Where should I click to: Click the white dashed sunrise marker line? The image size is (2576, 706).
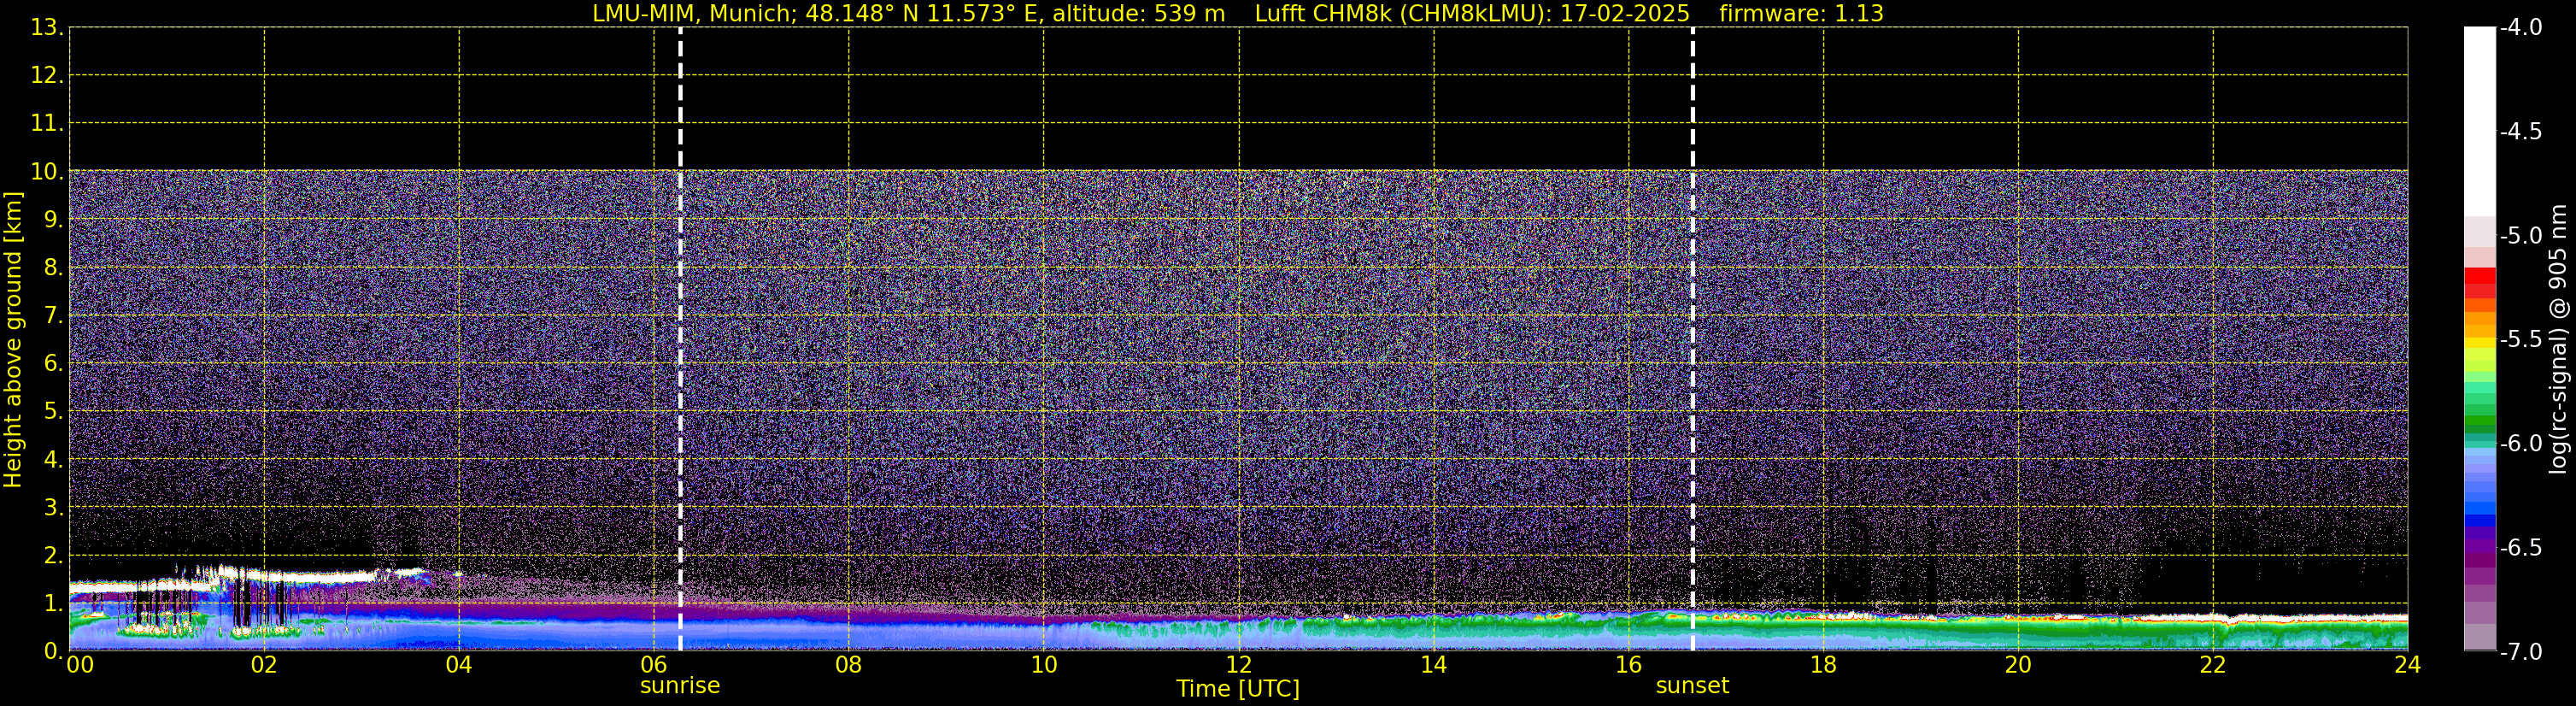pos(680,339)
